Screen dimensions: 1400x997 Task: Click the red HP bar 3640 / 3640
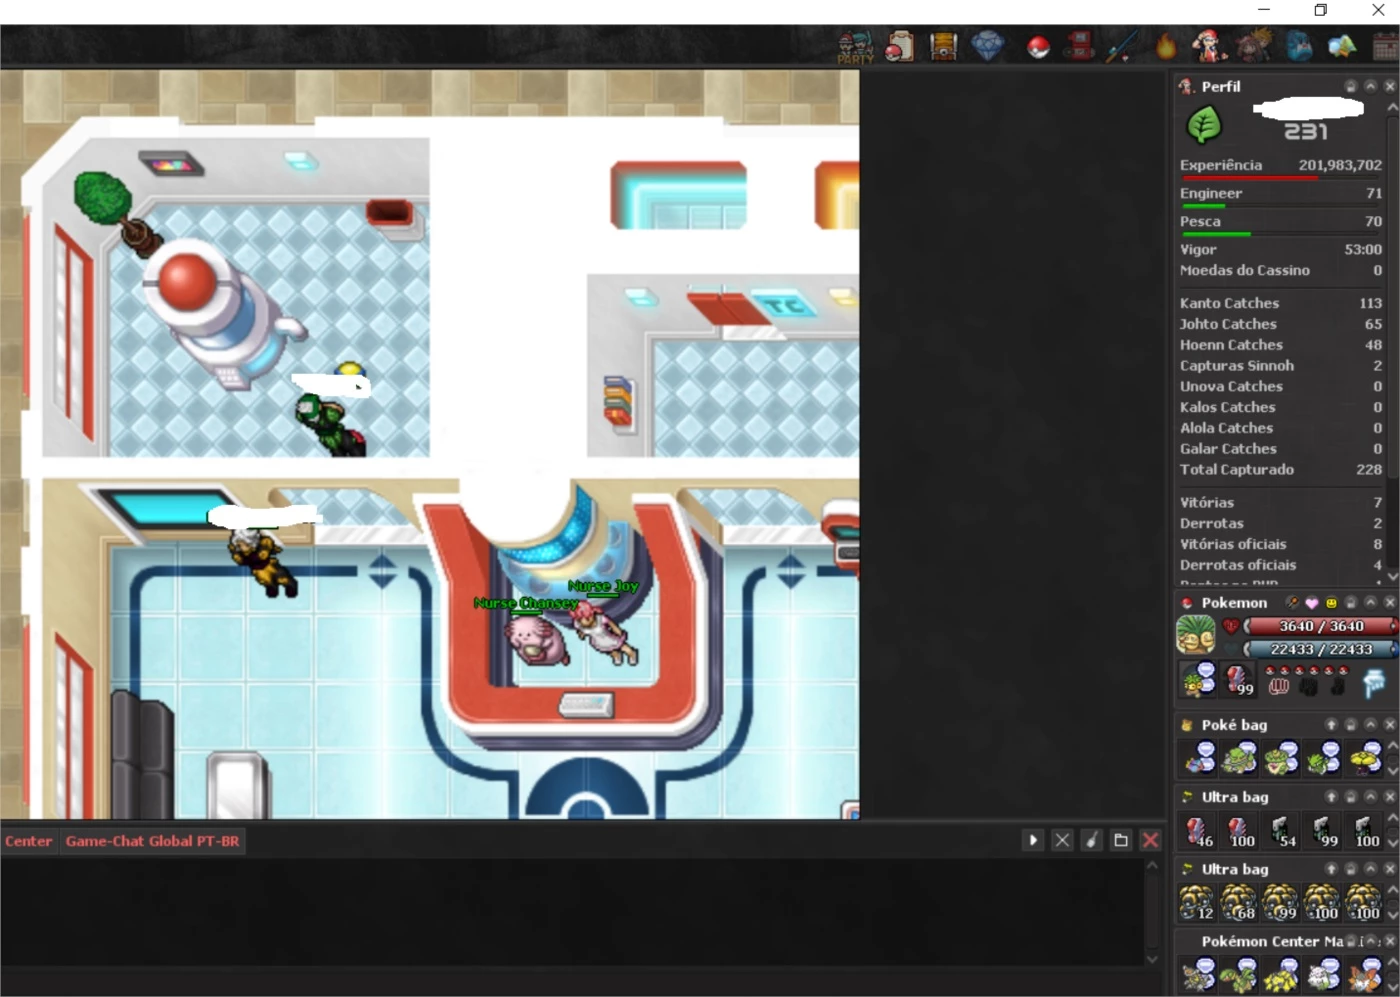(1321, 626)
